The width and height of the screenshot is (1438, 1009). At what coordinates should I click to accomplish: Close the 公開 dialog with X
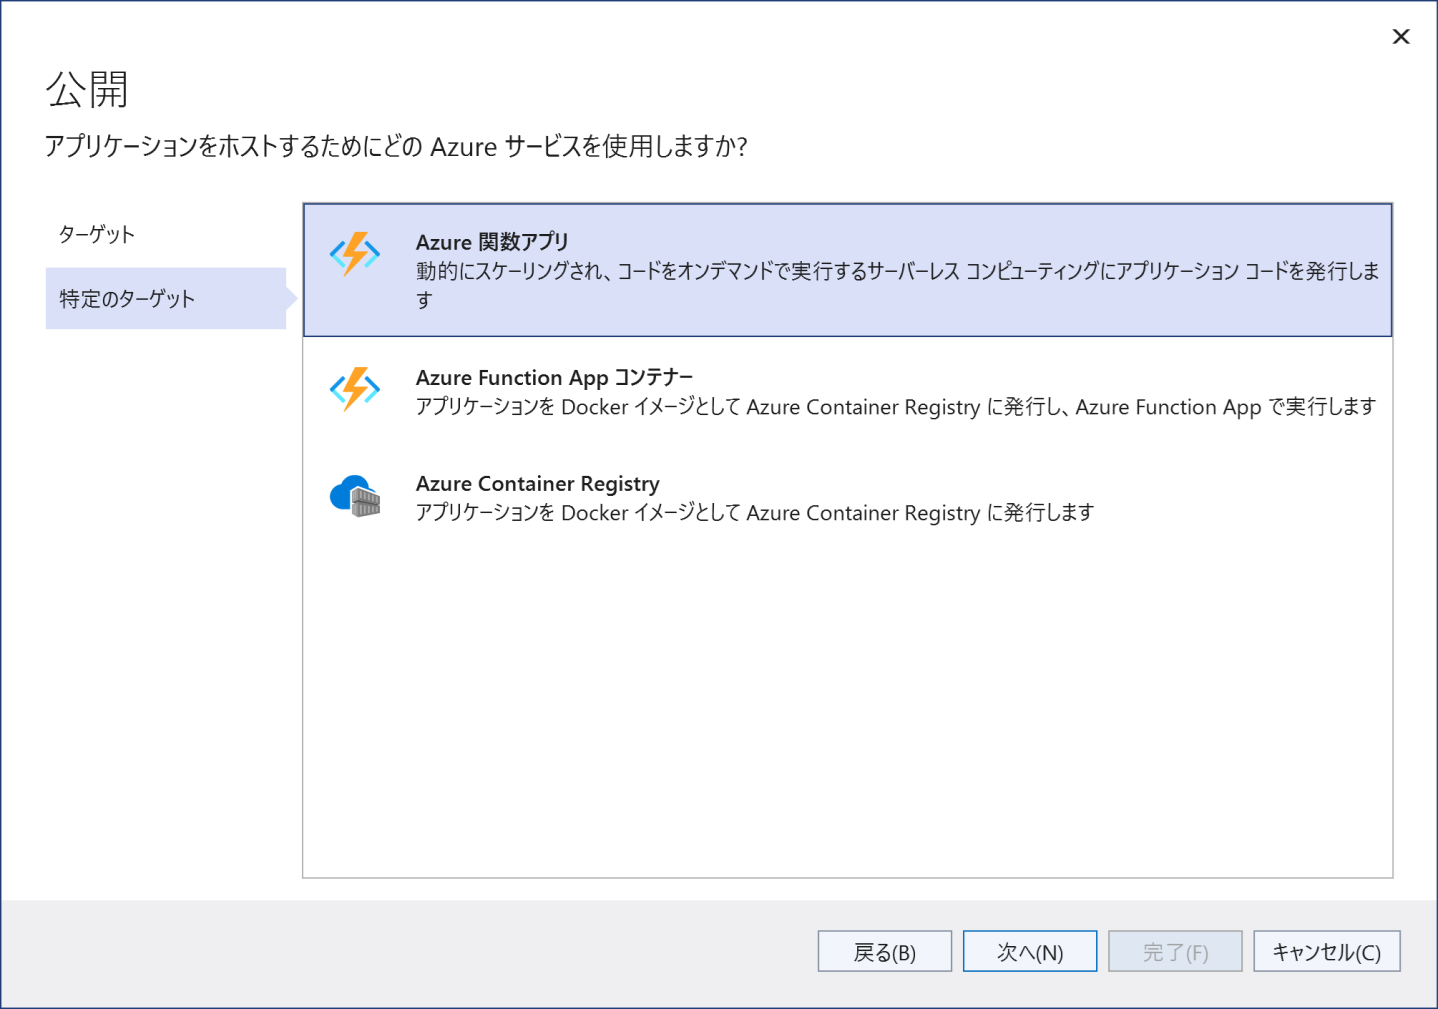click(1401, 37)
